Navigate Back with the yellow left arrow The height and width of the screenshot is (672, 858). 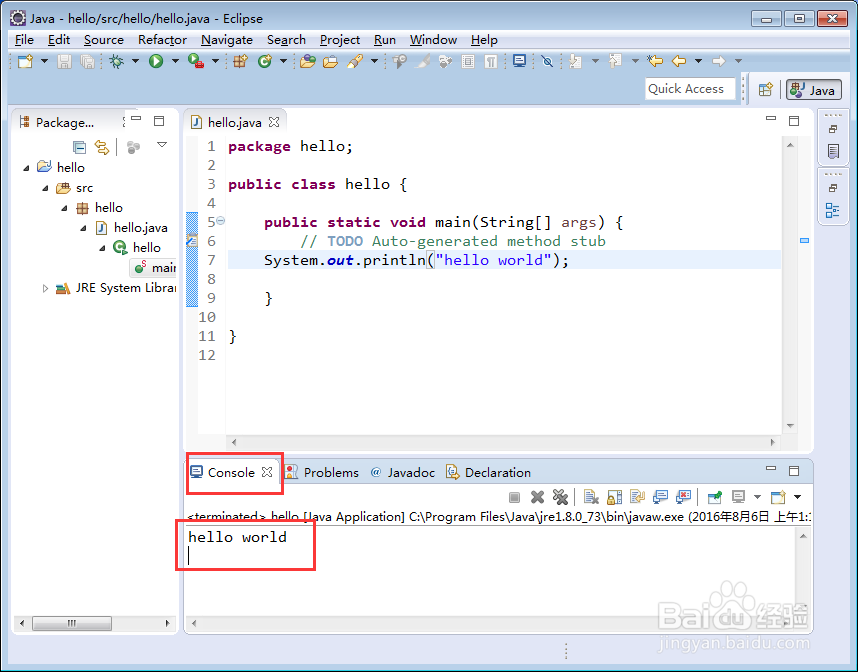point(679,61)
